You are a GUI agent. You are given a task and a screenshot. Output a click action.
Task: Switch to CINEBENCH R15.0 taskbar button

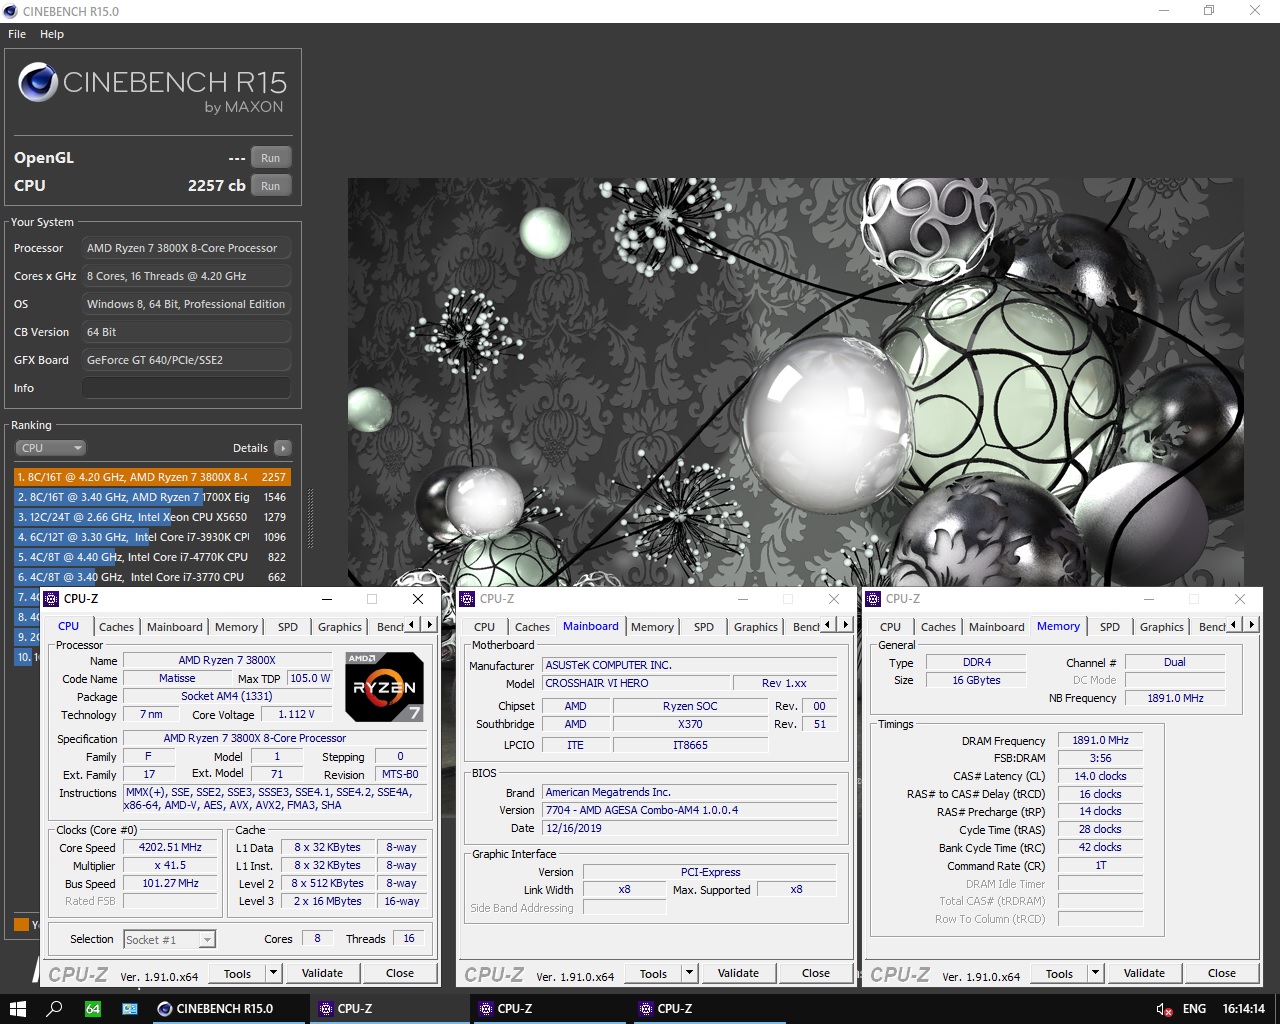click(x=229, y=1008)
